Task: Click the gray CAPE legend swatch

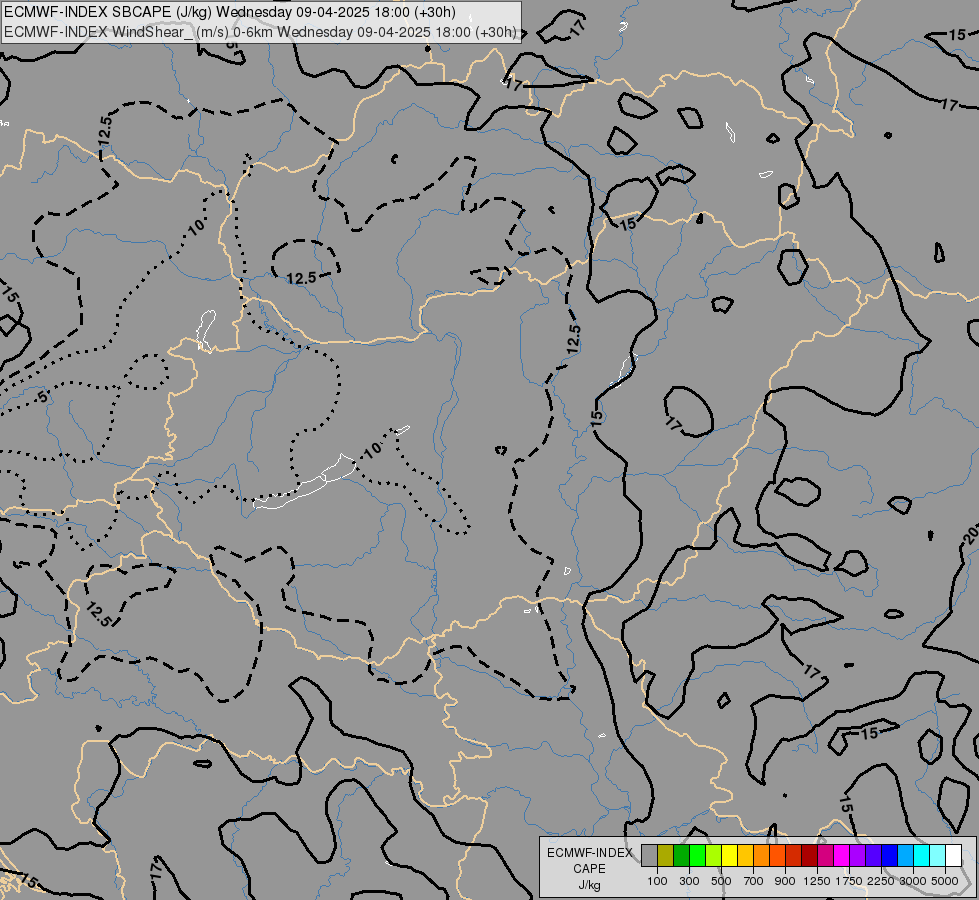Action: tap(649, 856)
